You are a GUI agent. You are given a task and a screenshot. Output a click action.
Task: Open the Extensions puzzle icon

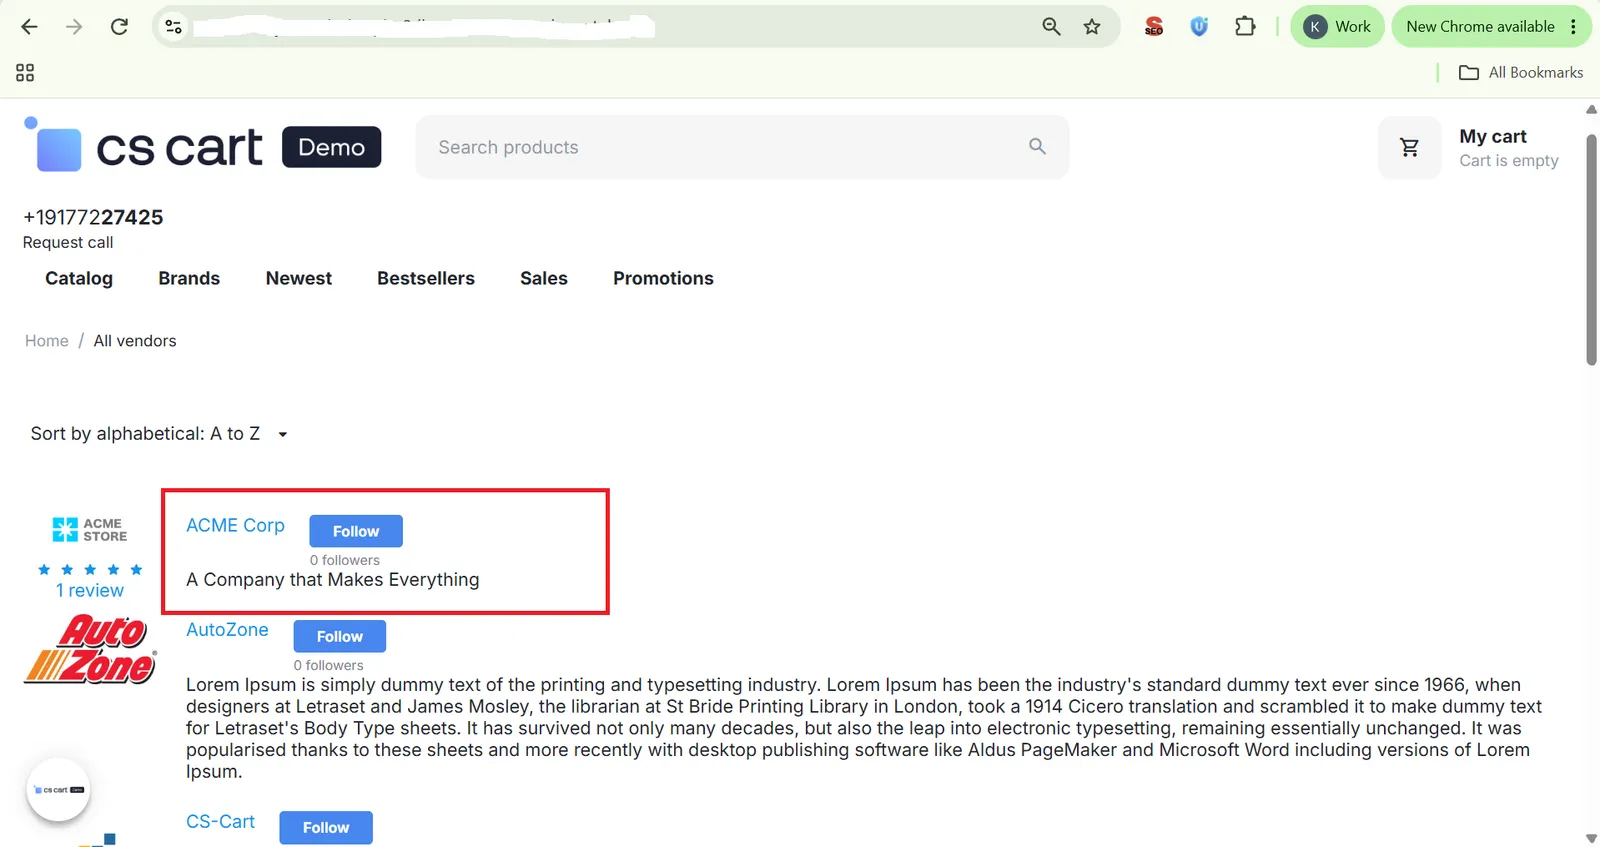(x=1245, y=27)
